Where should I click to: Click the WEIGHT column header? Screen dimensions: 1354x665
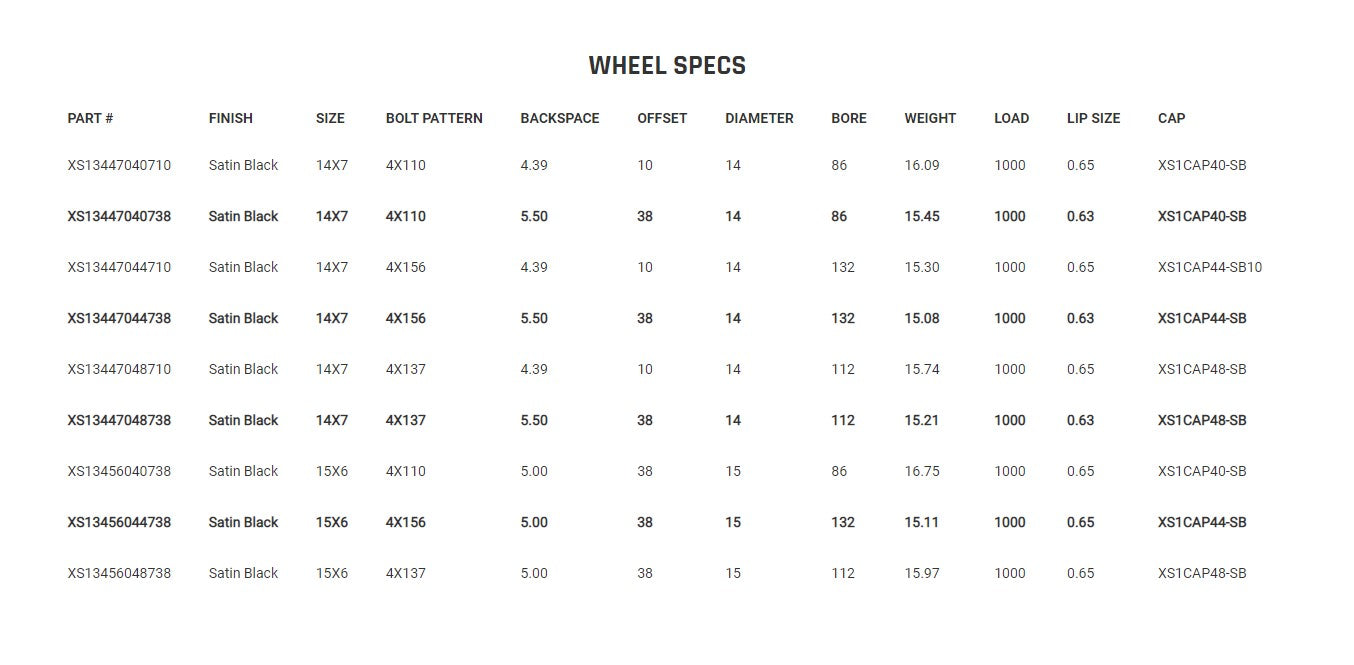click(930, 118)
